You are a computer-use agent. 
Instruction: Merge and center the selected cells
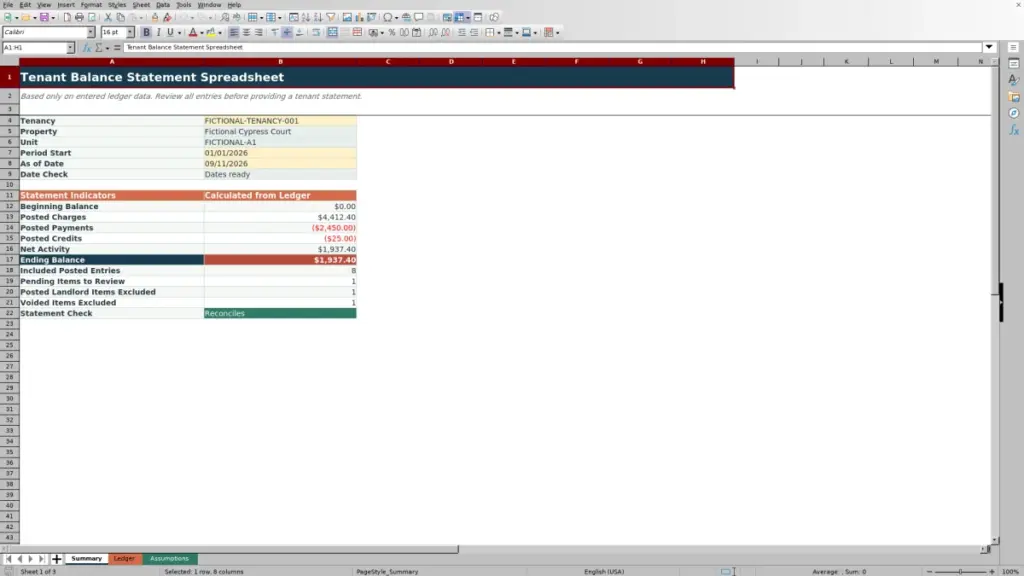332,32
